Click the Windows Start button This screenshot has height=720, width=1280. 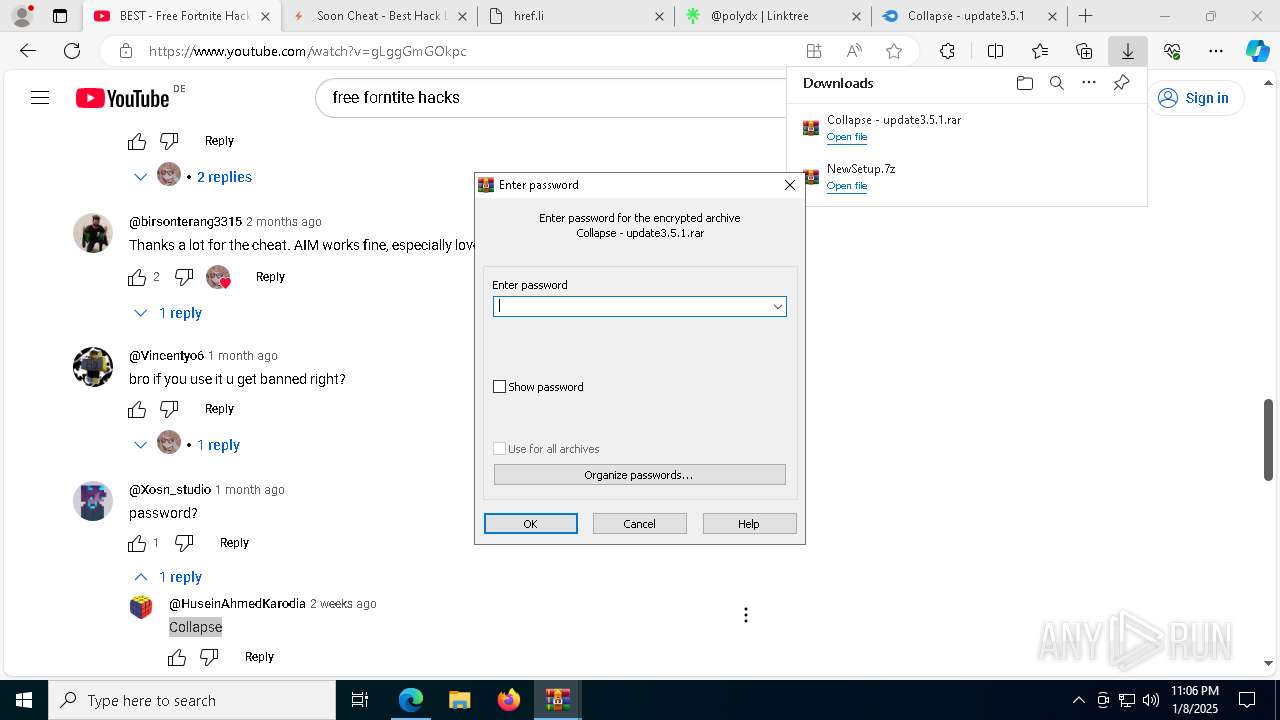tap(24, 700)
